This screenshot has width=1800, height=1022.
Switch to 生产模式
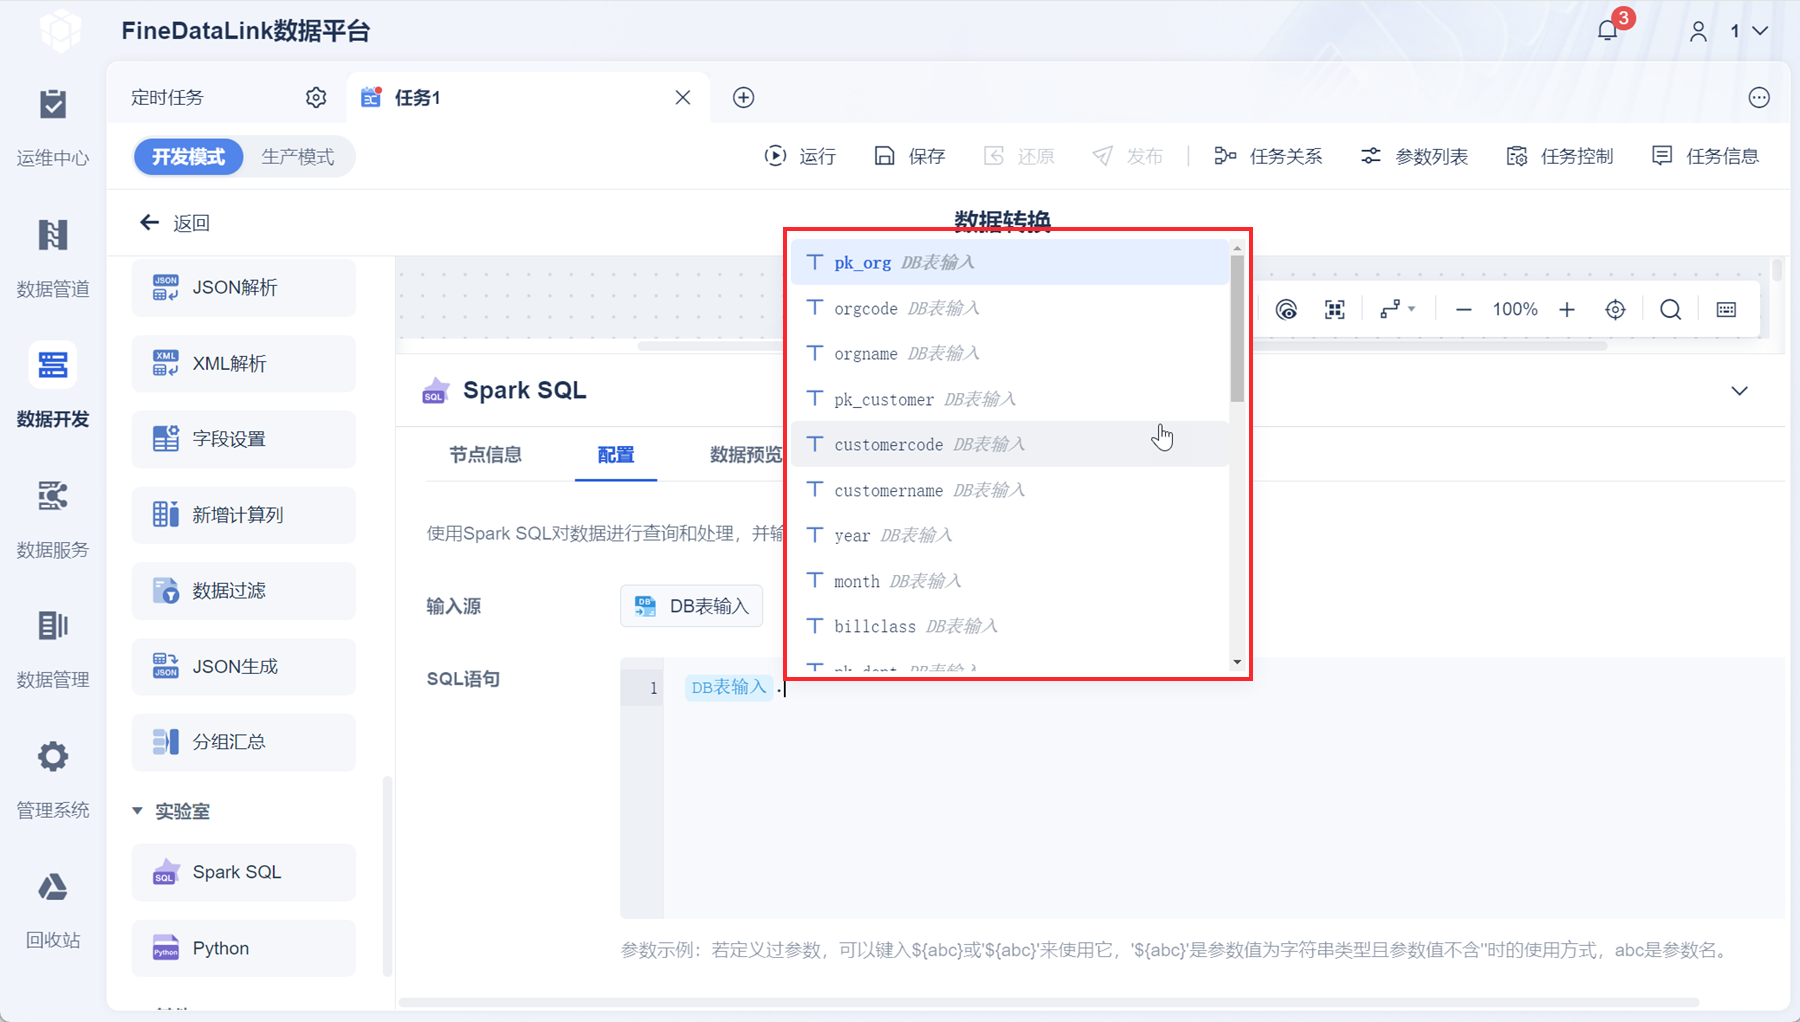click(x=298, y=157)
